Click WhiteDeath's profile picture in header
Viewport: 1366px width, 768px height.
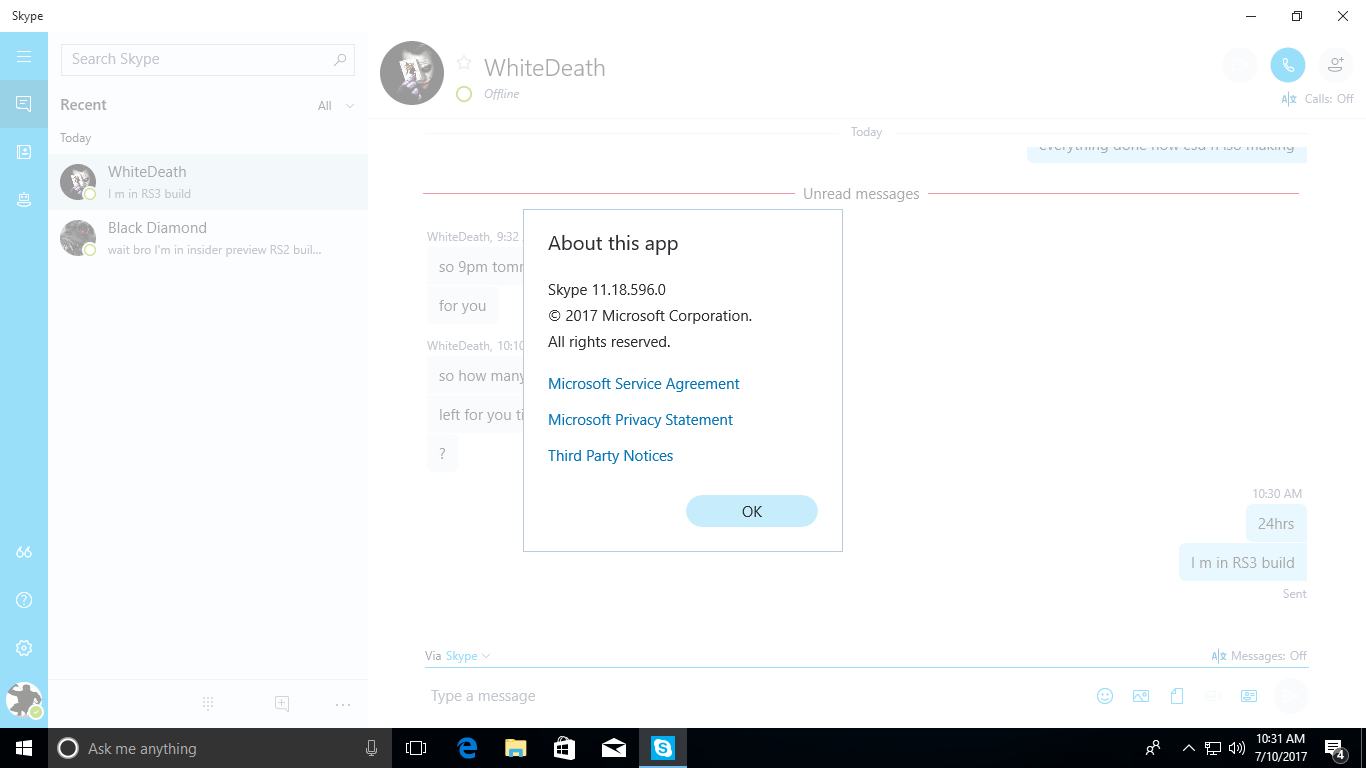(x=412, y=73)
